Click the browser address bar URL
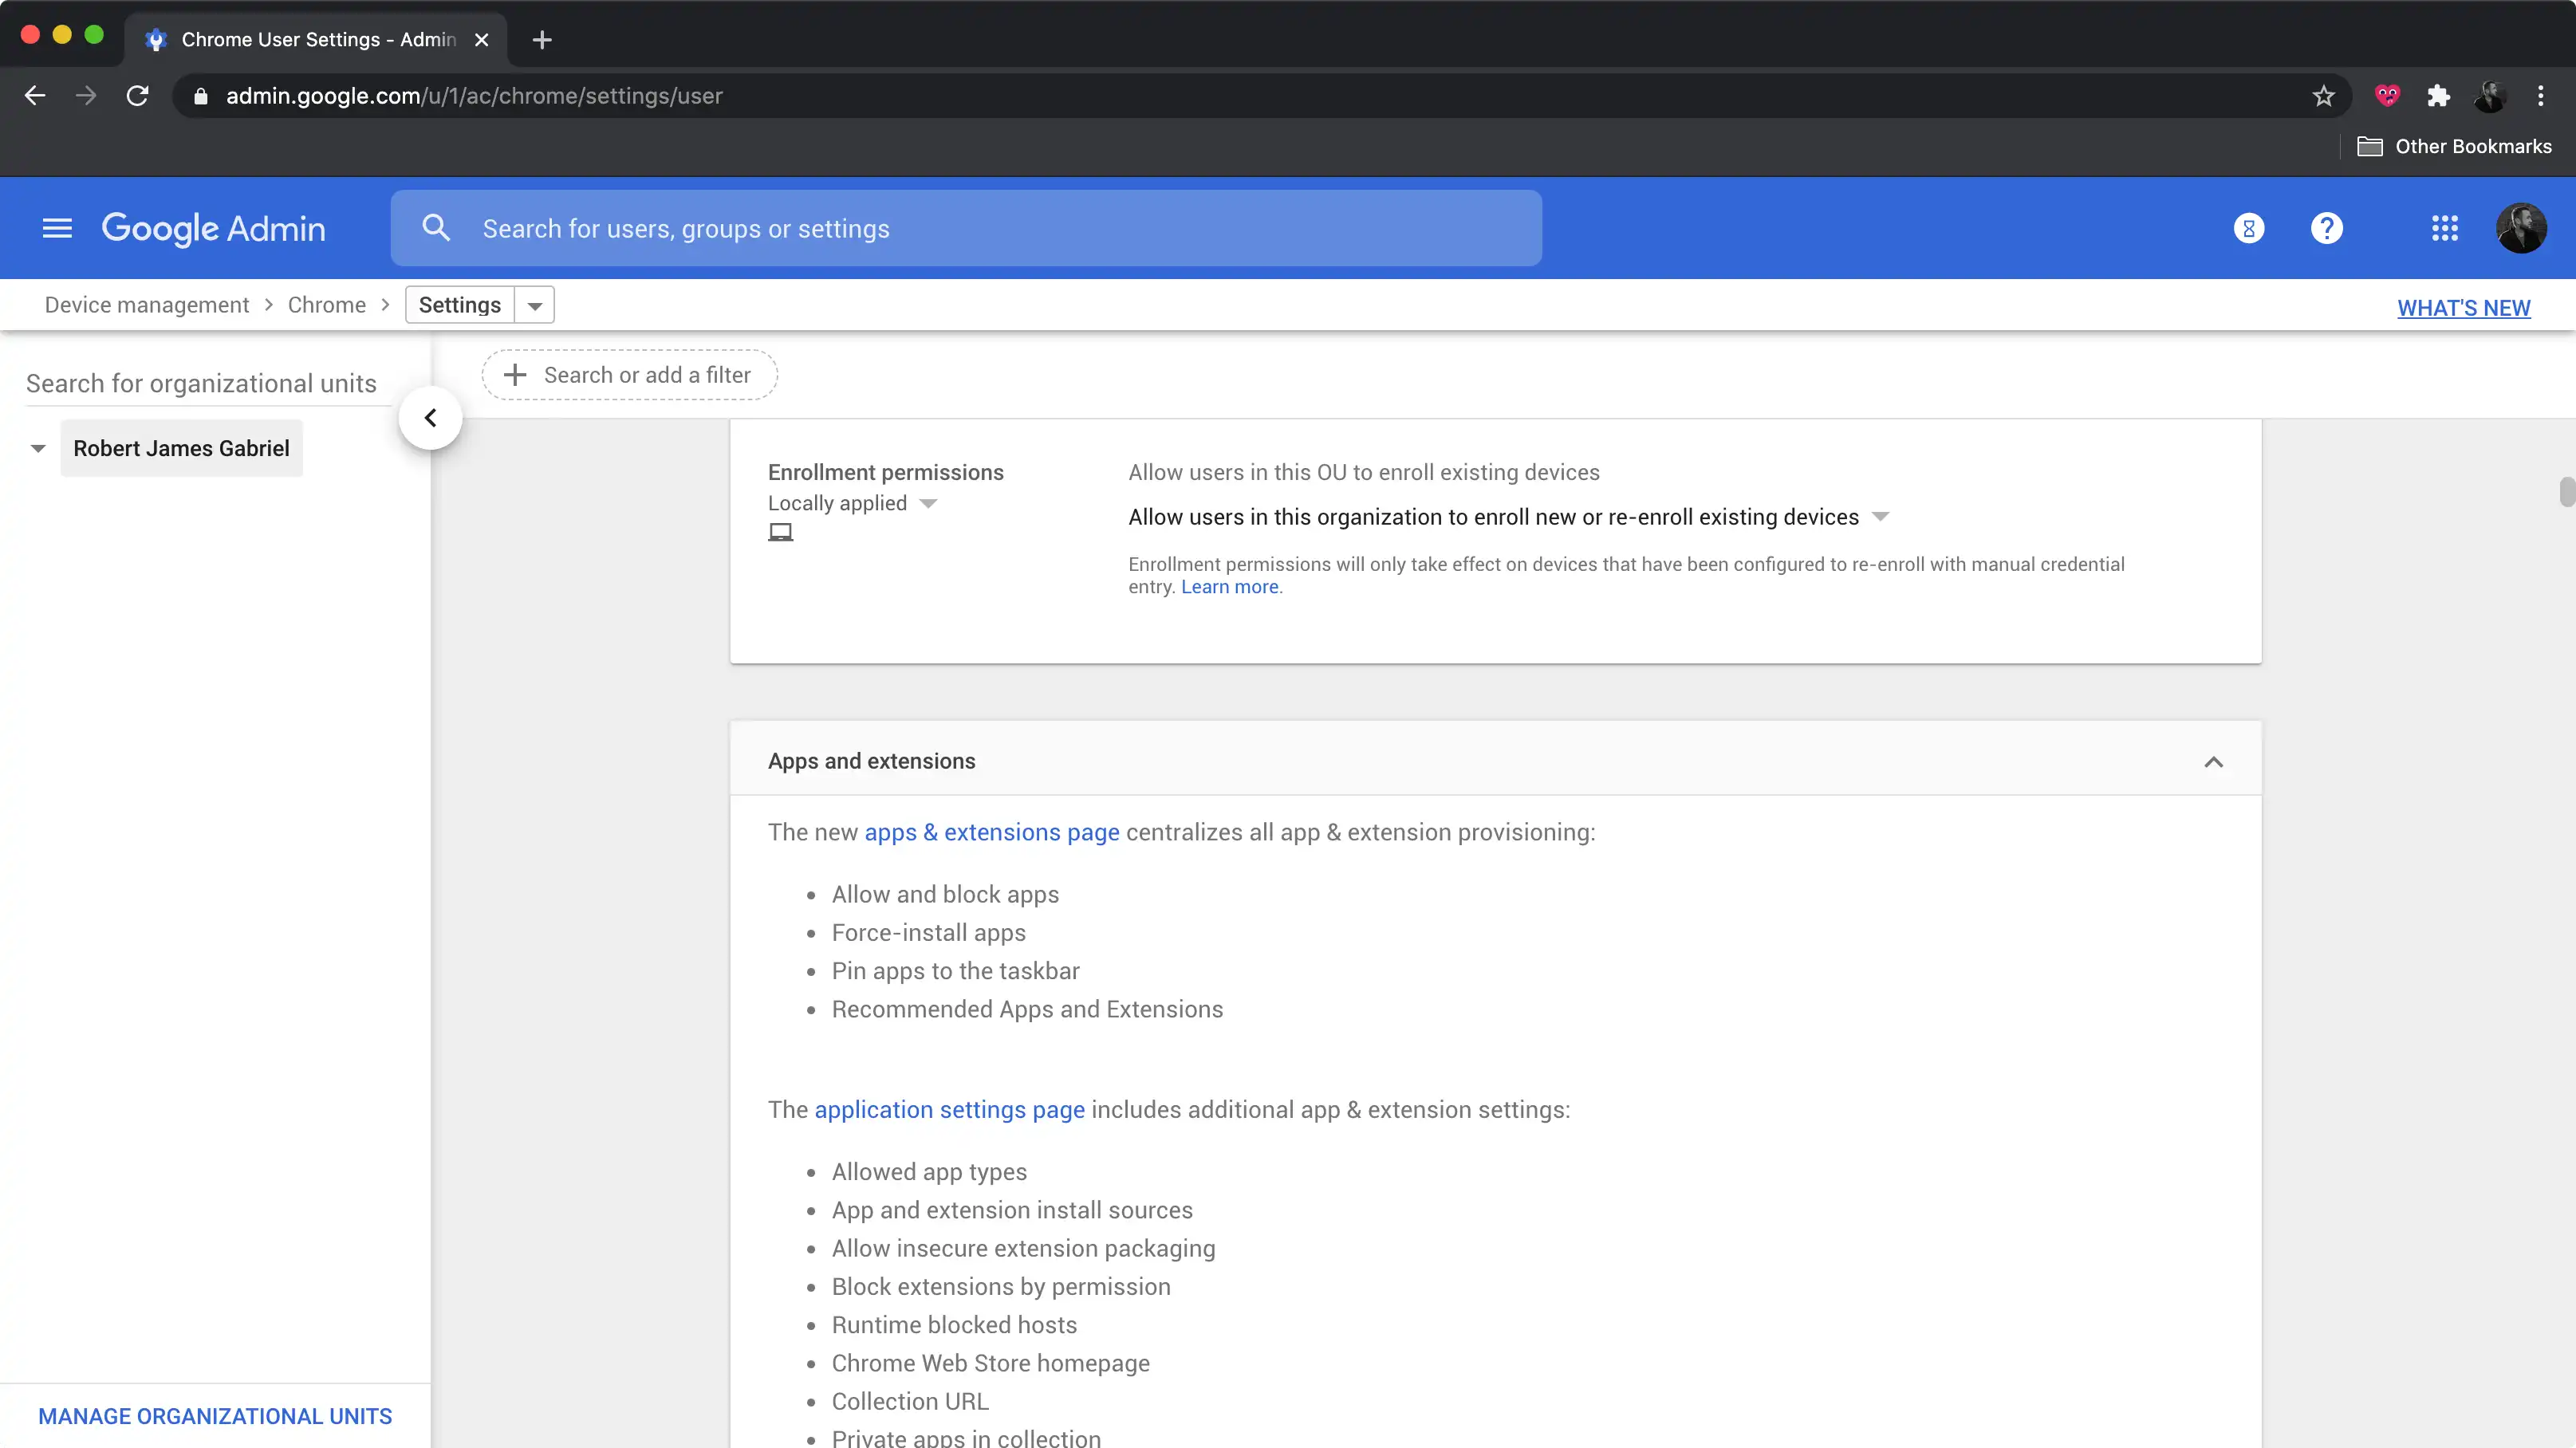Screen dimensions: 2576x1448 pyautogui.click(x=474, y=96)
